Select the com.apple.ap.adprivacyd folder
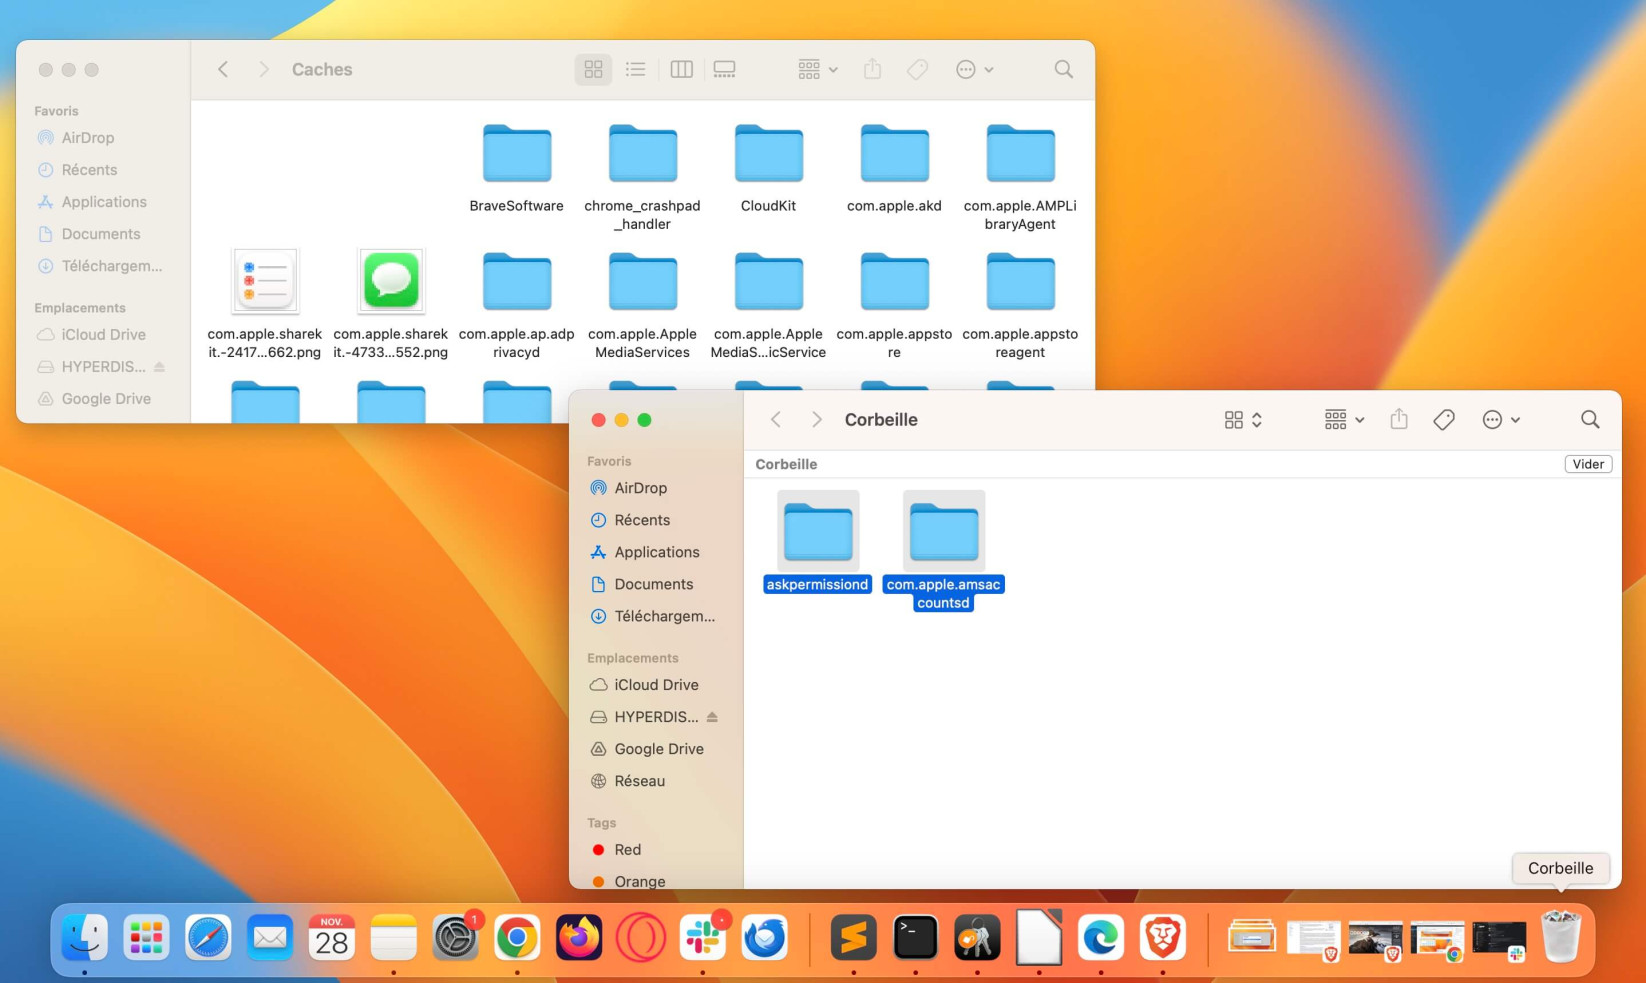 click(x=517, y=281)
